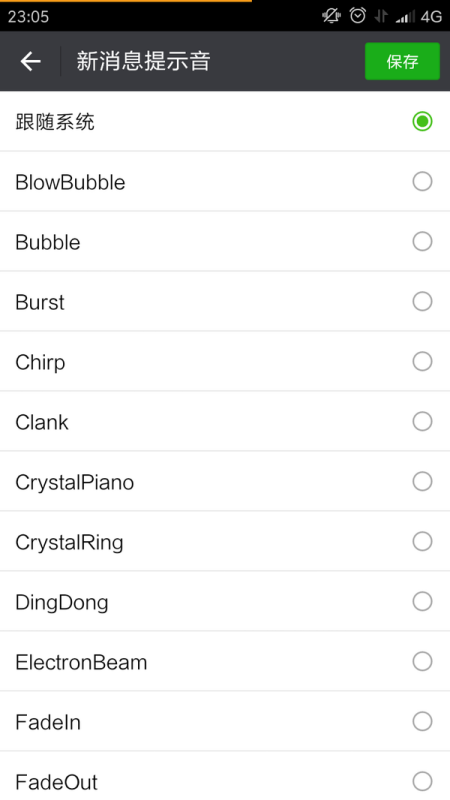Image resolution: width=450 pixels, height=800 pixels.
Task: Choose the ElectronBeam radio button
Action: [x=422, y=661]
